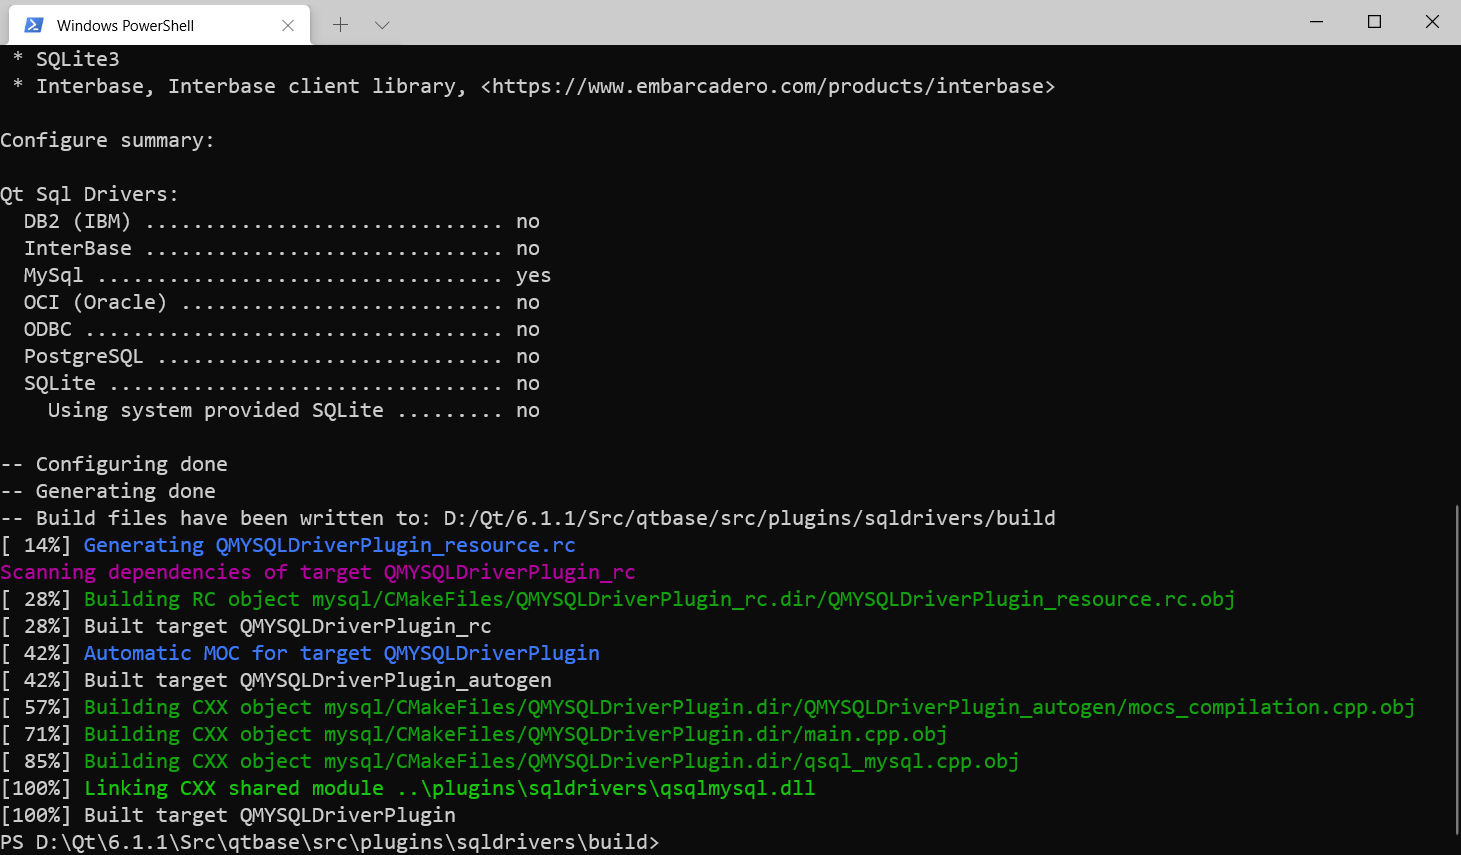
Task: Click the OCI (Oracle) driver row
Action: click(282, 302)
